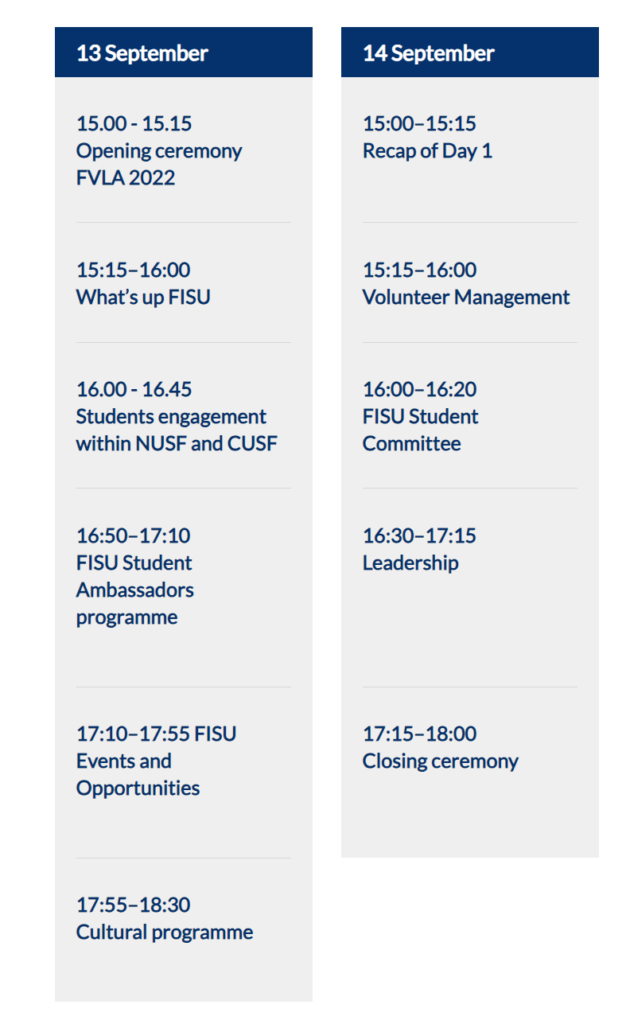This screenshot has height=1024, width=626.
Task: Click the 16.00 - 16.45 time slot
Action: click(134, 389)
